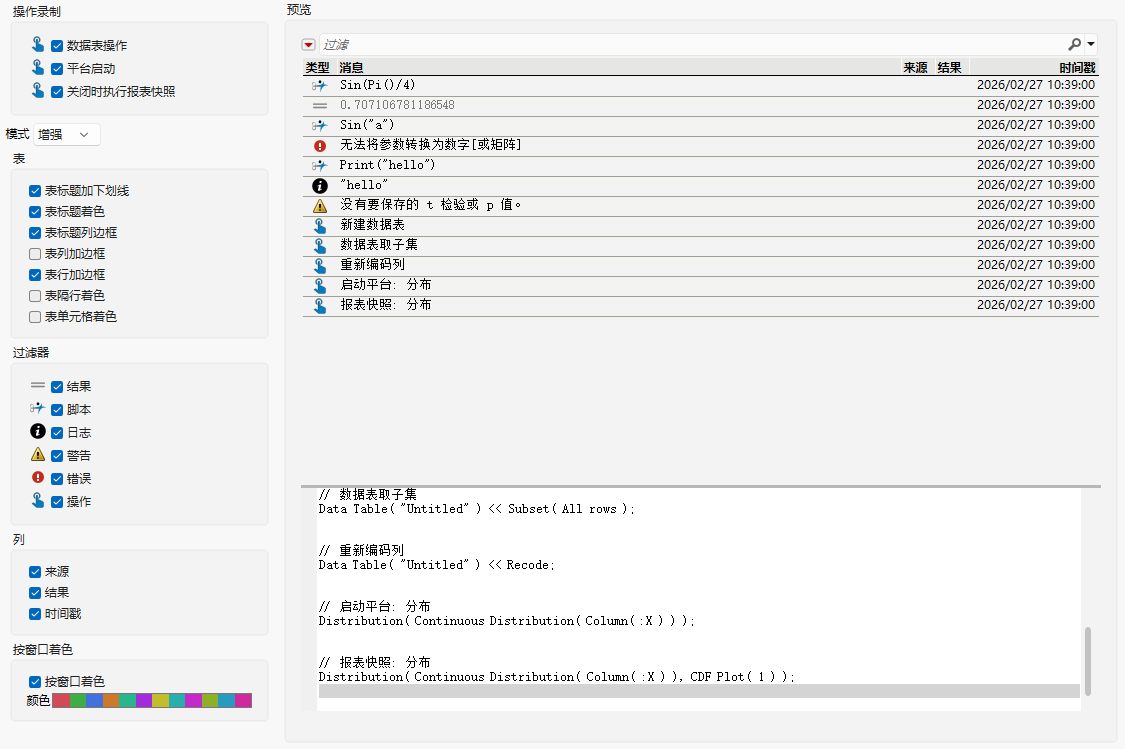Click the 过滤 filter input field

692,44
